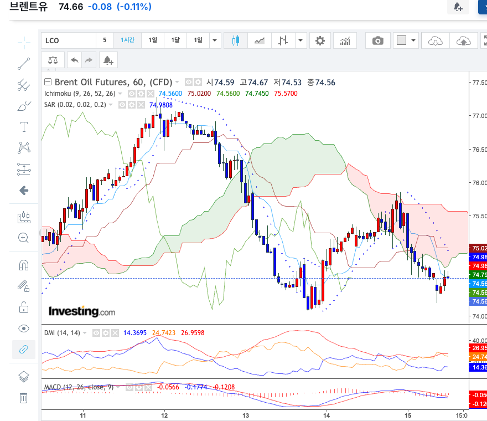Image resolution: width=487 pixels, height=421 pixels.
Task: Toggle magnet mode
Action: [x=24, y=265]
